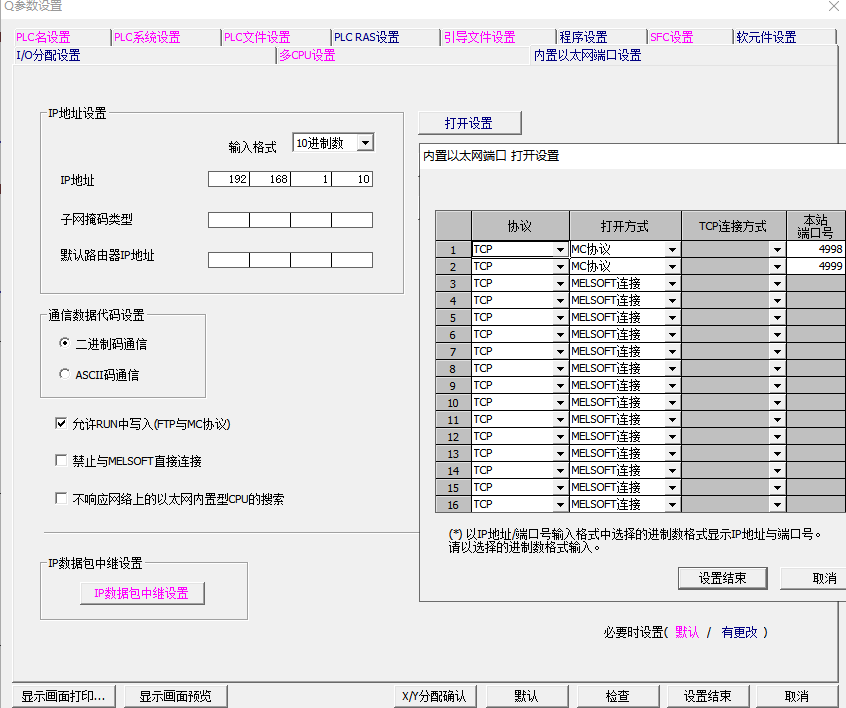The image size is (846, 708).
Task: Enable 禁止与MELSOFT直接连接 checkbox
Action: (x=62, y=461)
